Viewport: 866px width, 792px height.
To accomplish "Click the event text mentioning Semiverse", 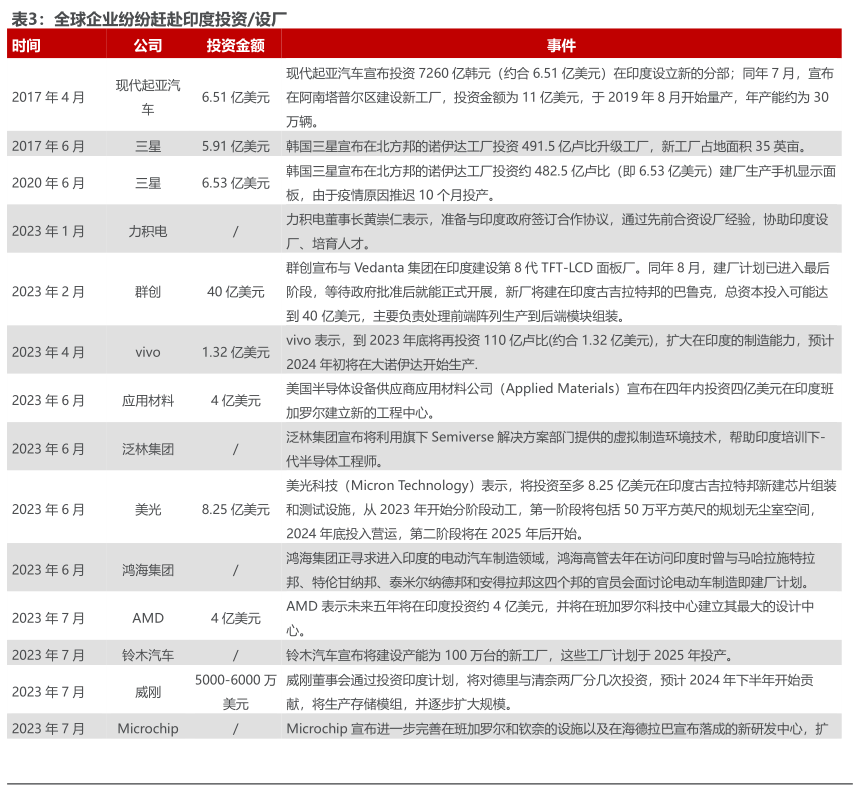I will pos(556,449).
